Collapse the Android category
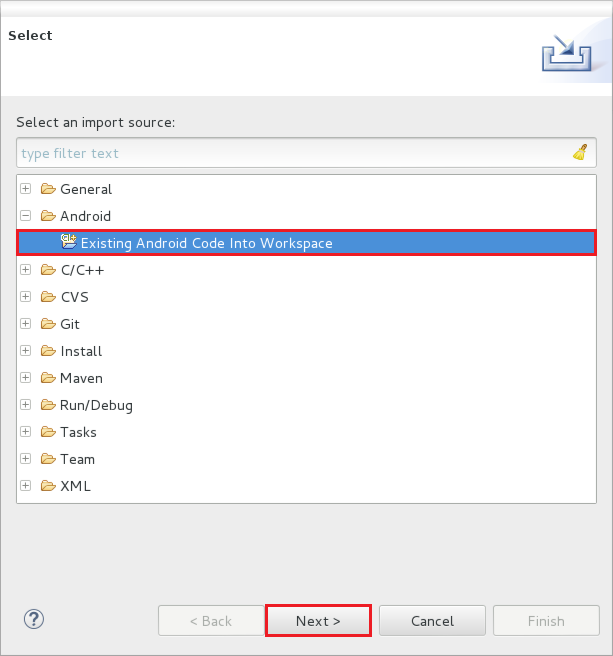The image size is (613, 656). [26, 216]
